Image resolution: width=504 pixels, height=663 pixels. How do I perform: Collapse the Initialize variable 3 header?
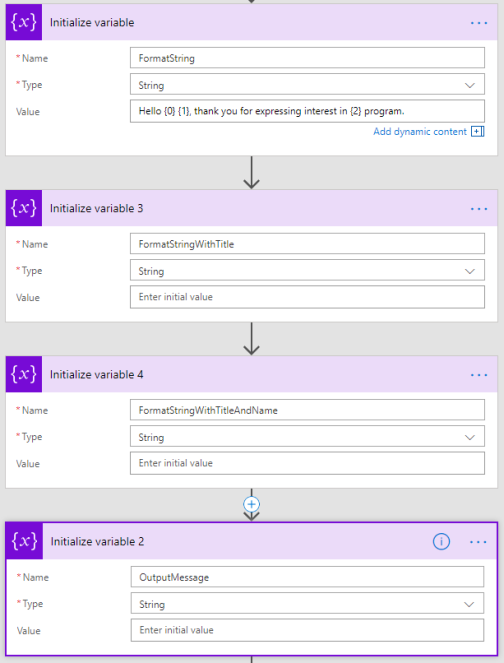pos(254,208)
